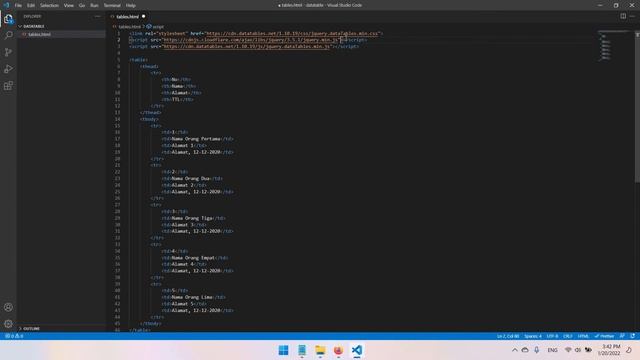Change UTF-8 file encoding
Viewport: 640px width, 360px height.
click(552, 336)
